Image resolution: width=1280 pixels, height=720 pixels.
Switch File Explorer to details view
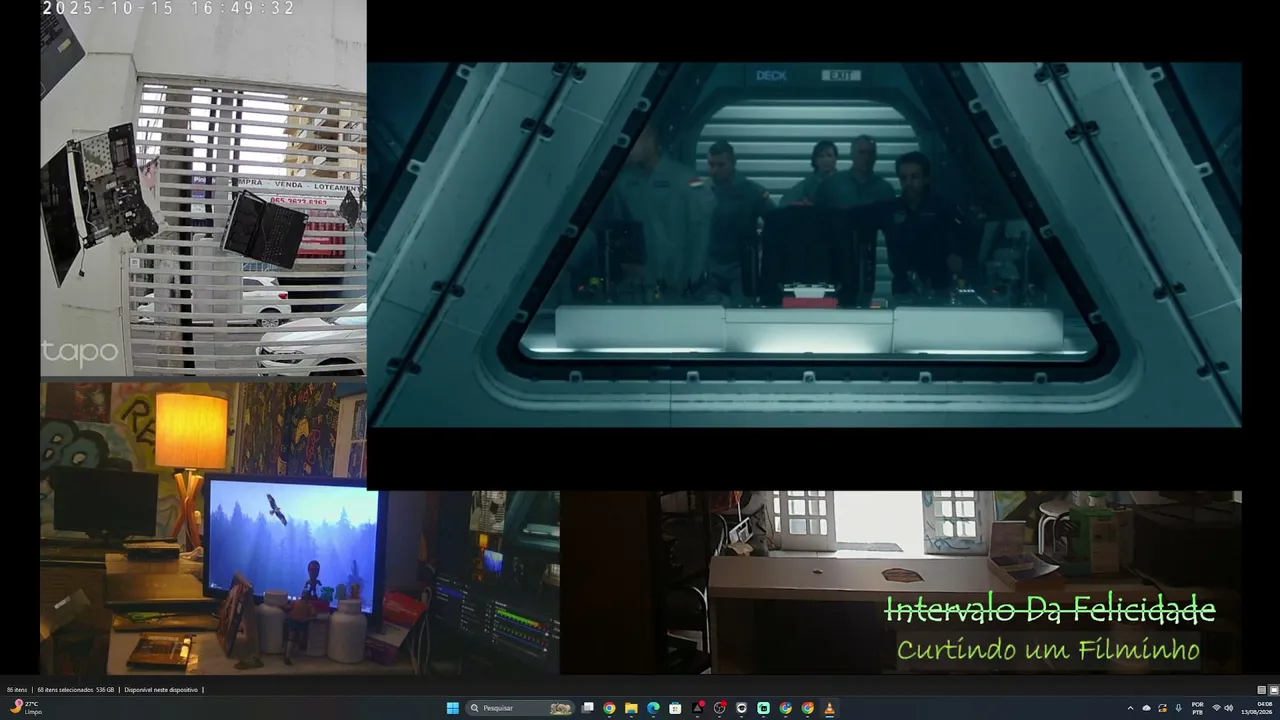(x=1261, y=690)
